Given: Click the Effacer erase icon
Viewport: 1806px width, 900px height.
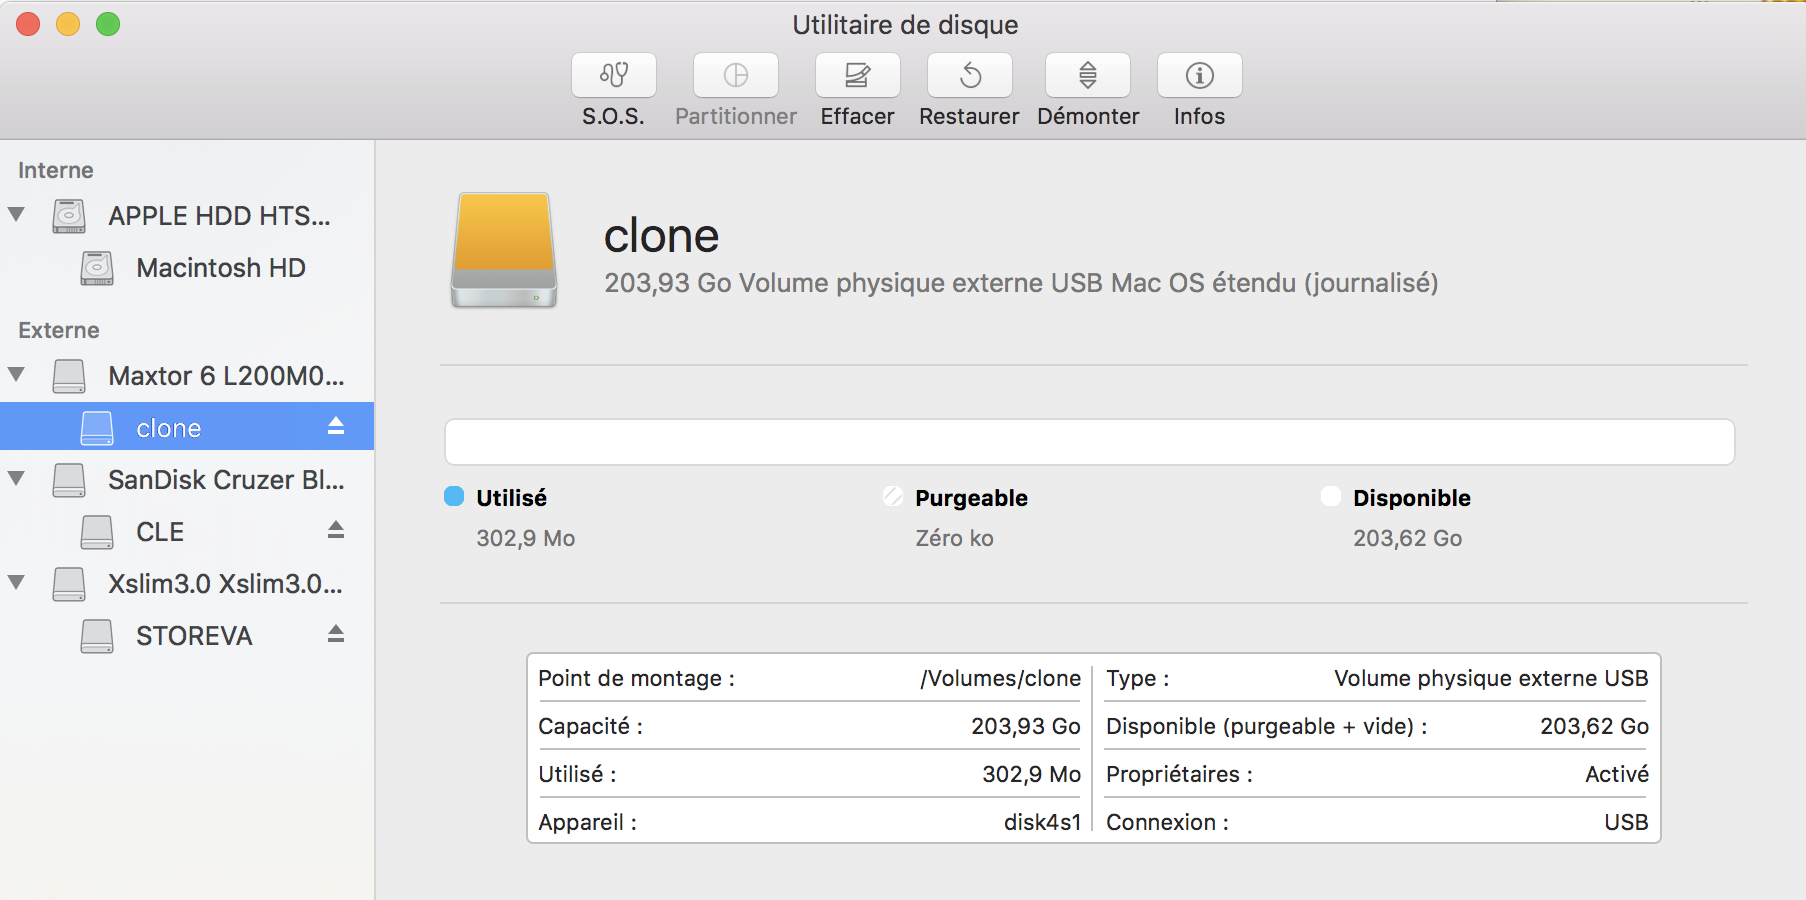Looking at the screenshot, I should [x=857, y=76].
